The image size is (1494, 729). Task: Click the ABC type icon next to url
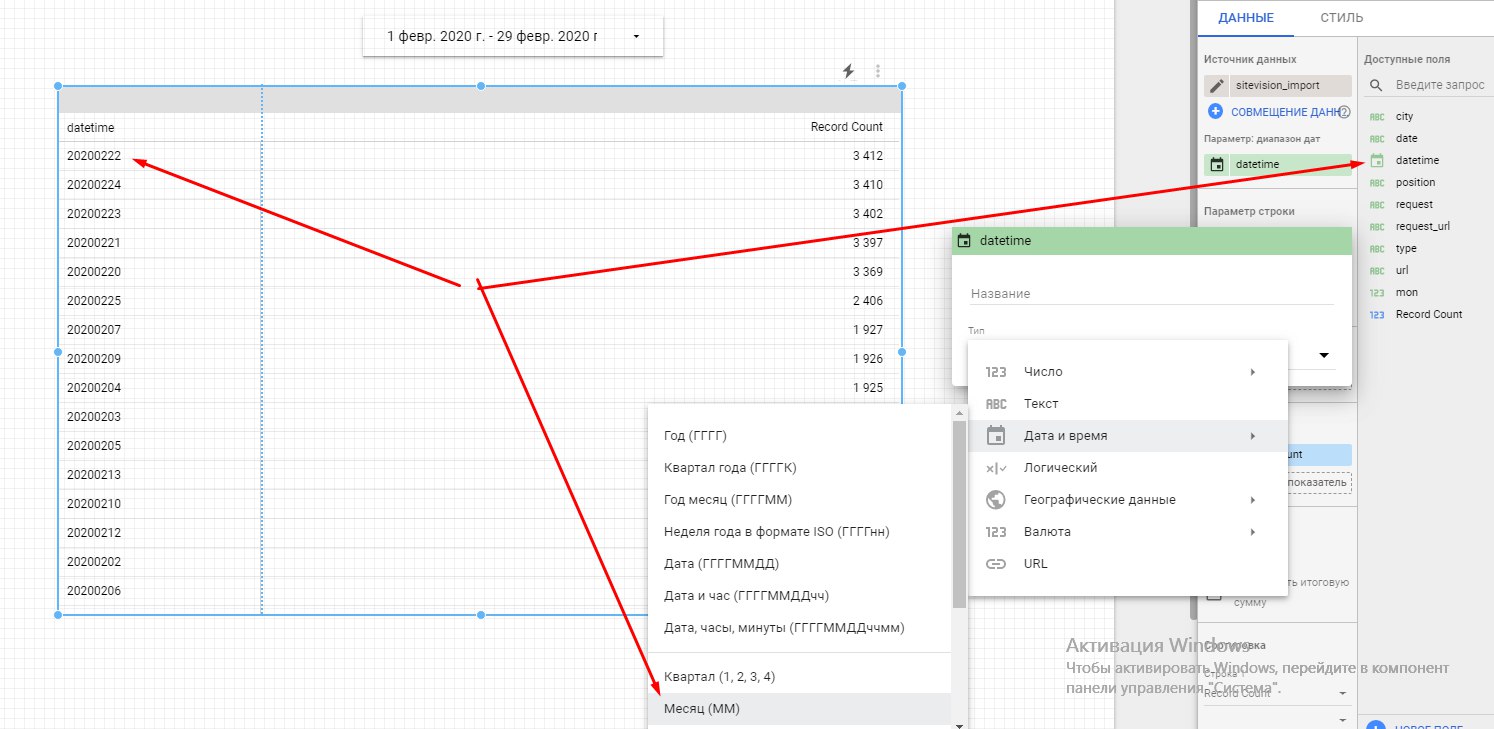click(x=1377, y=271)
